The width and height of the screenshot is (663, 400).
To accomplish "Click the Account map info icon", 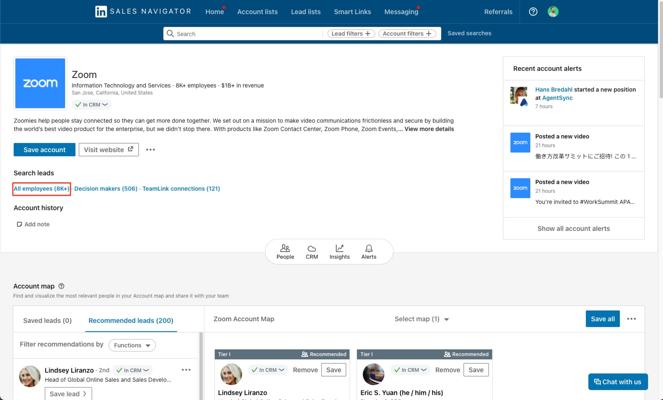I will click(61, 286).
